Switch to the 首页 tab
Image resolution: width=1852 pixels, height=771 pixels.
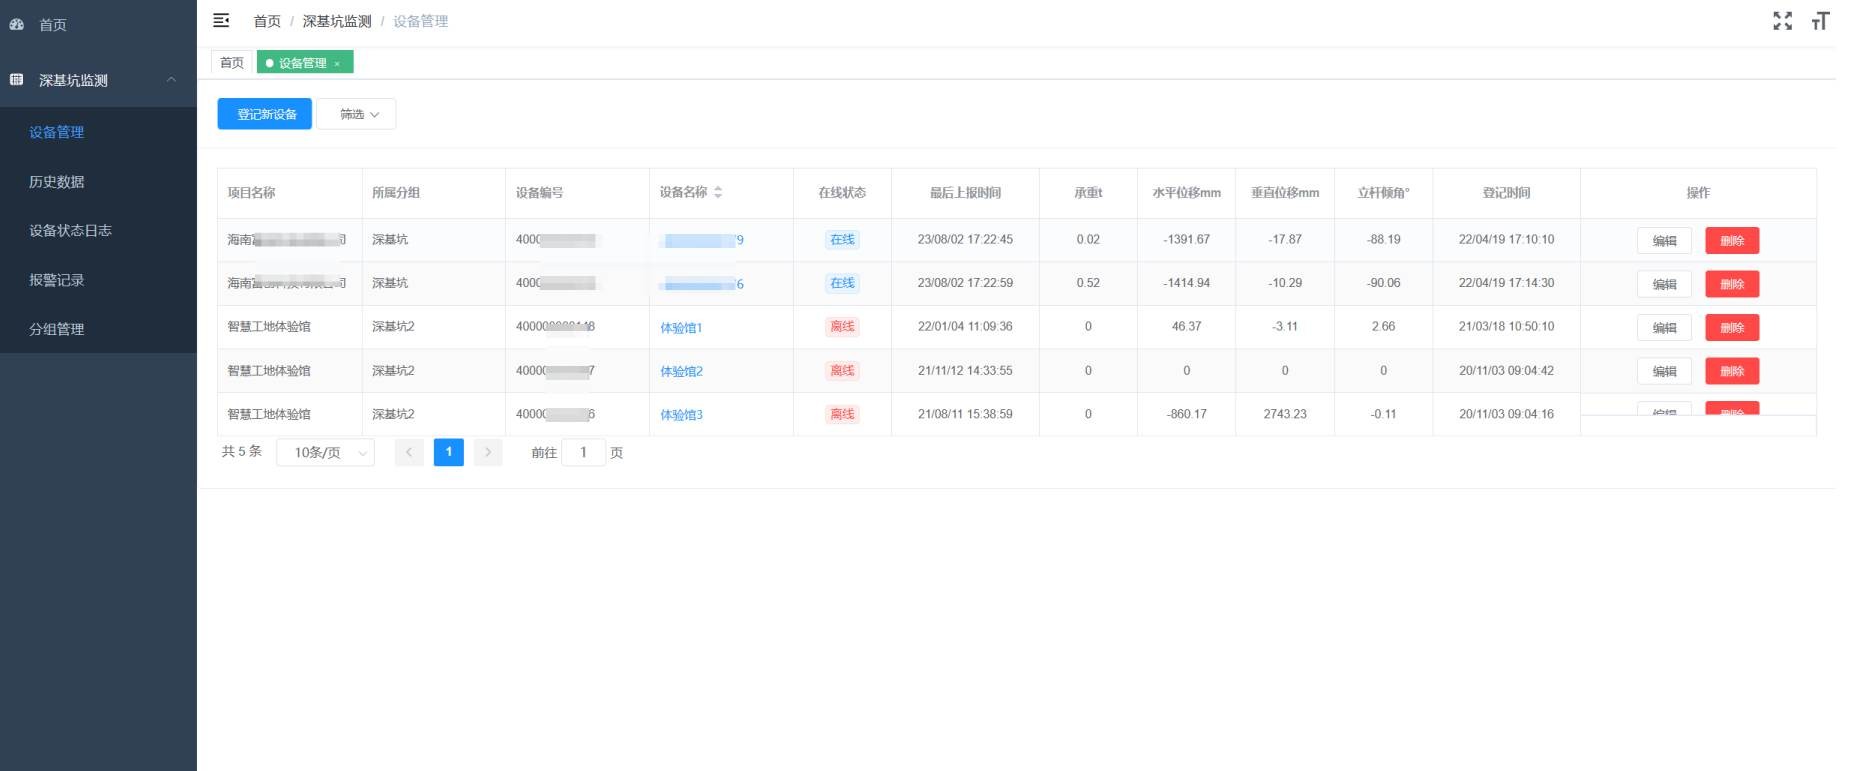pyautogui.click(x=232, y=63)
